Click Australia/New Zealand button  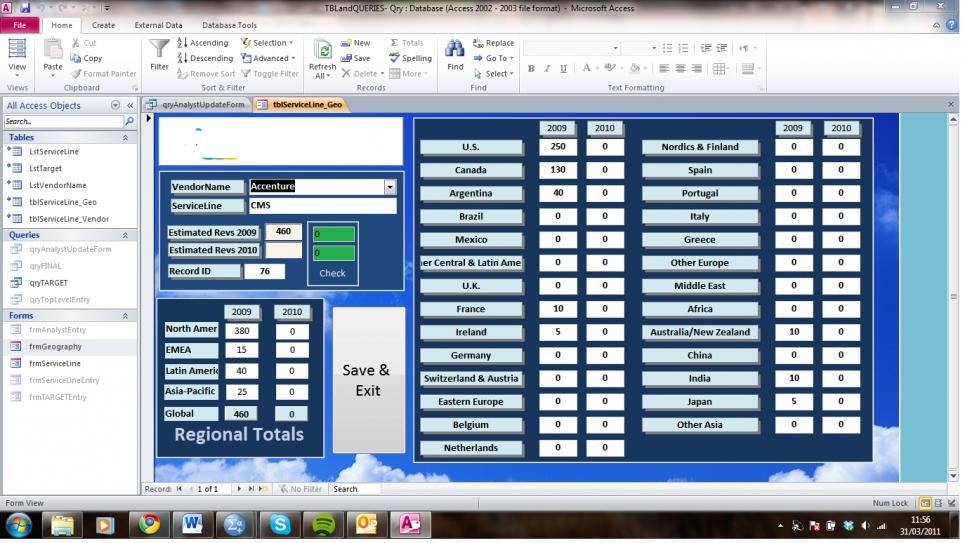(x=700, y=332)
